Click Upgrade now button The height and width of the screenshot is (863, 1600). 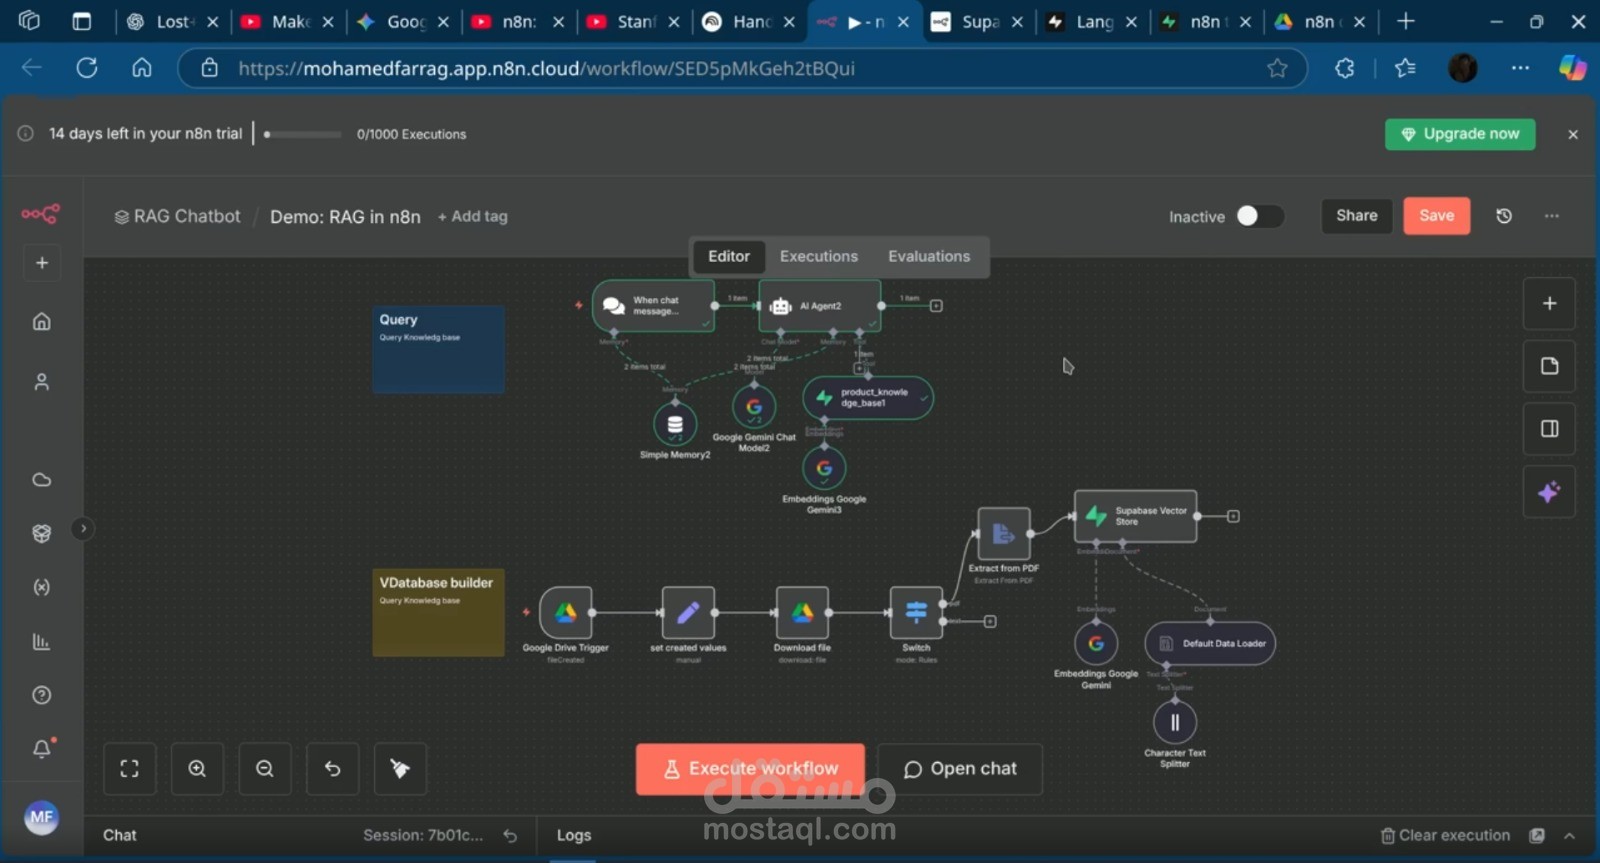pos(1460,134)
